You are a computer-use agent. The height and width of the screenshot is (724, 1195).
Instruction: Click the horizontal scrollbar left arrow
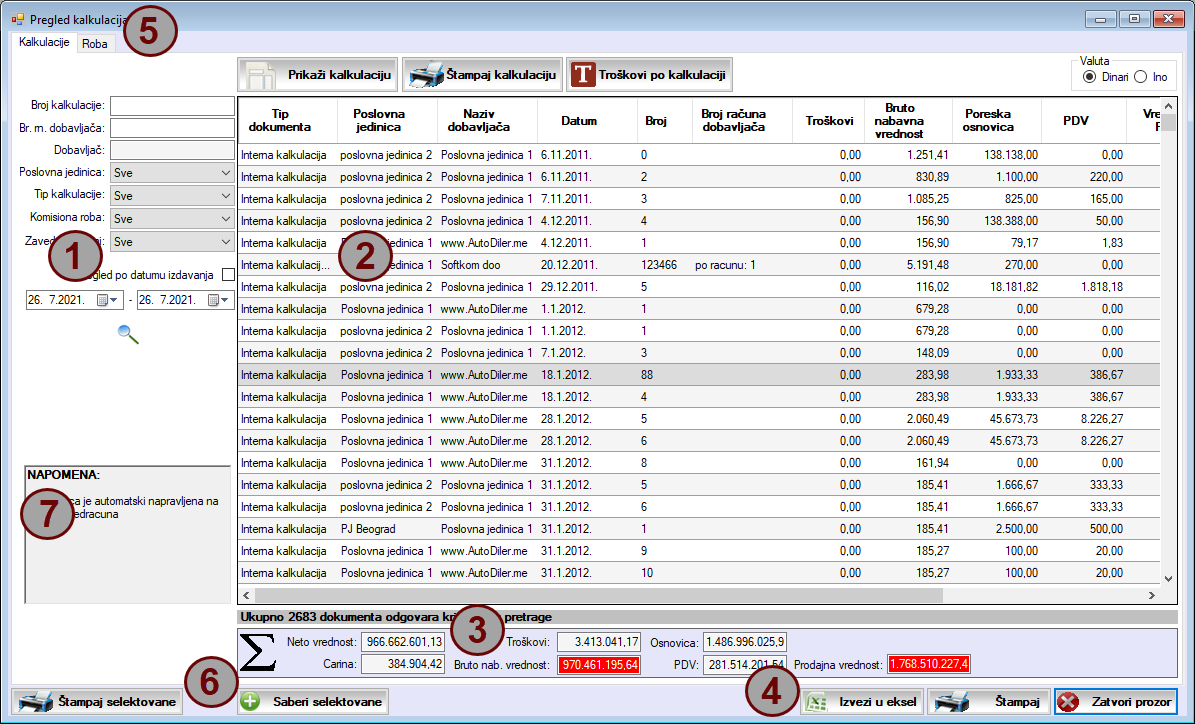click(x=246, y=595)
